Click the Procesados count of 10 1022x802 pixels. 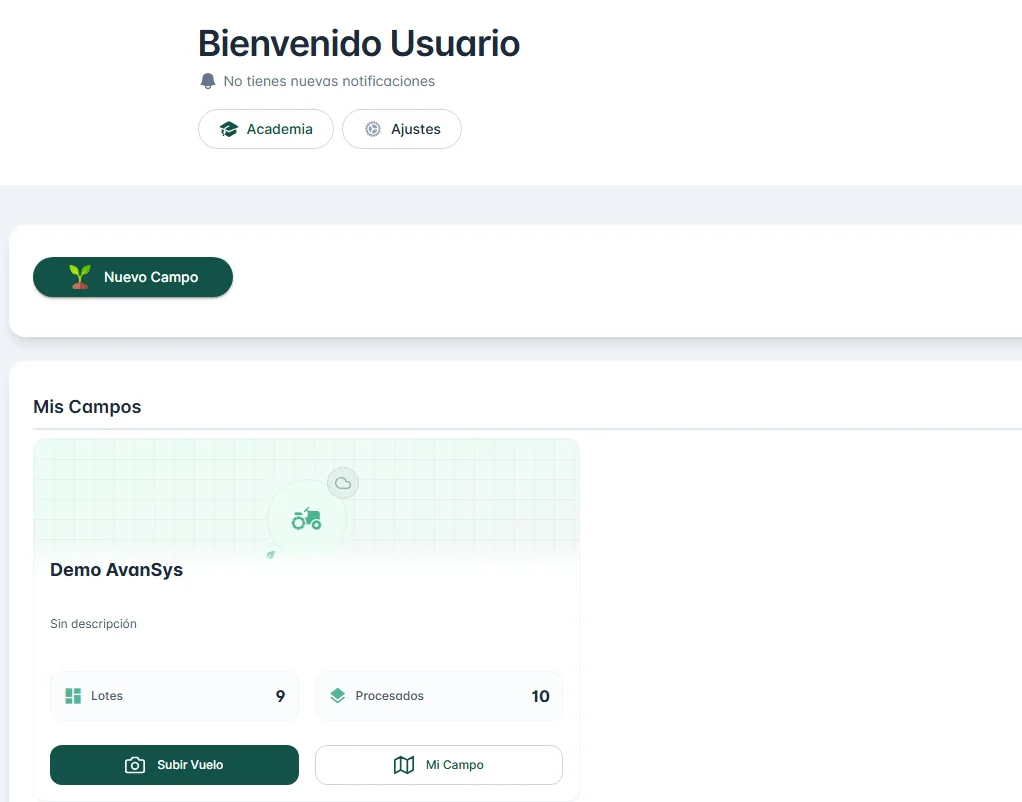540,696
